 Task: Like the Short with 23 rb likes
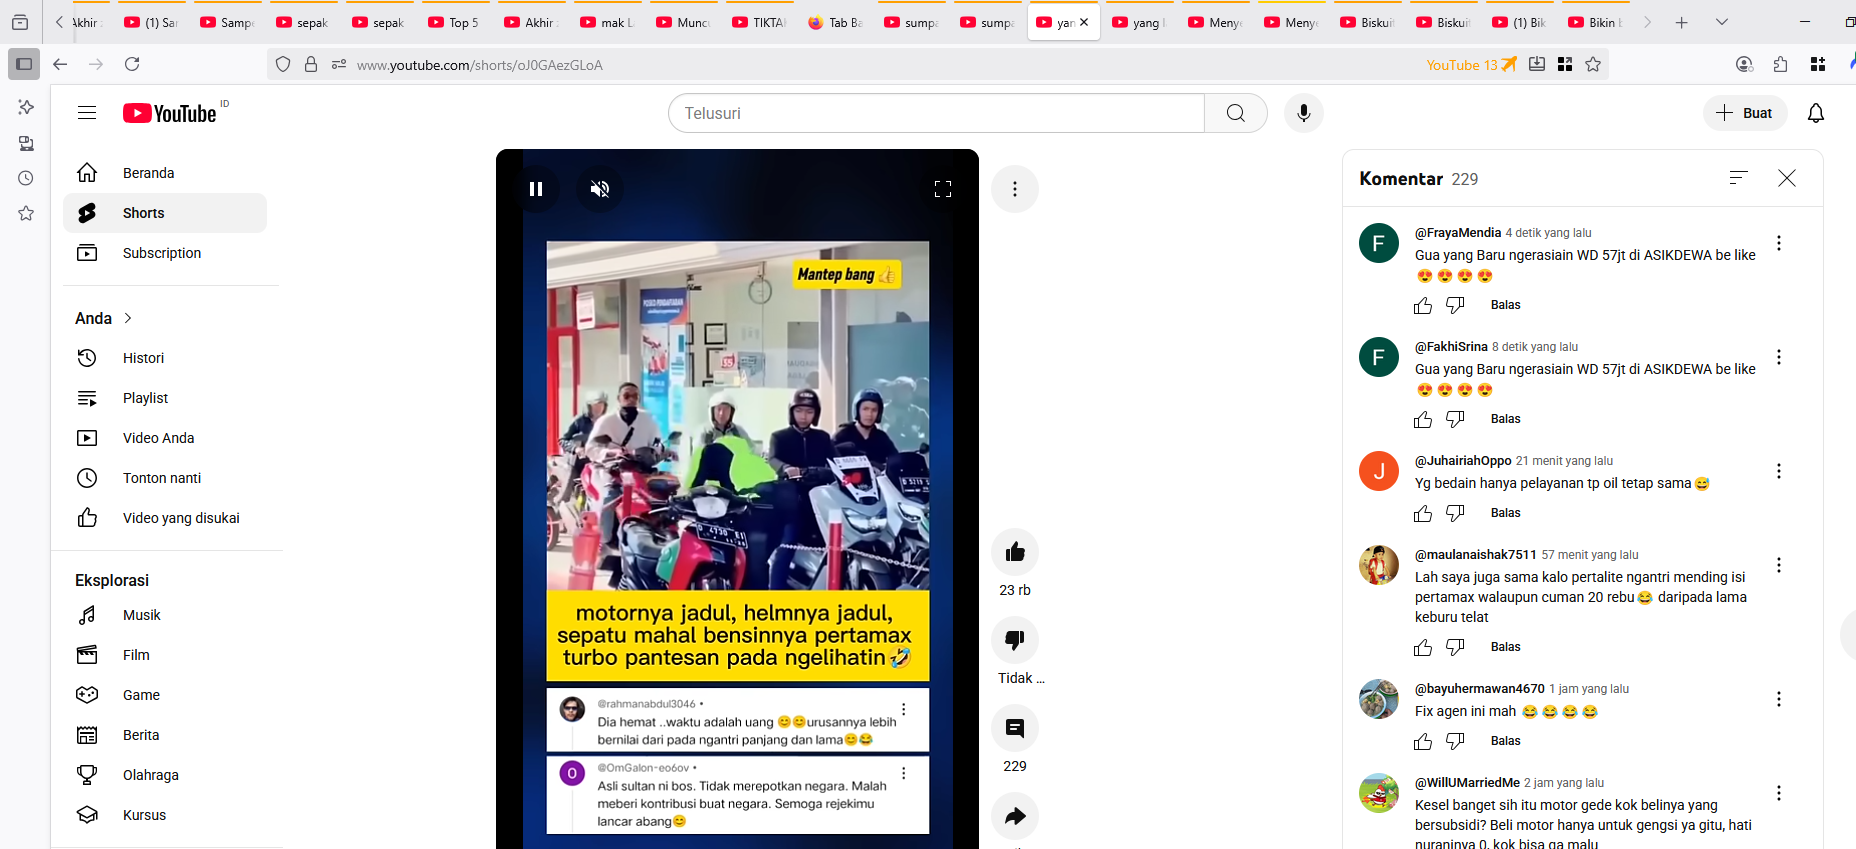point(1015,552)
